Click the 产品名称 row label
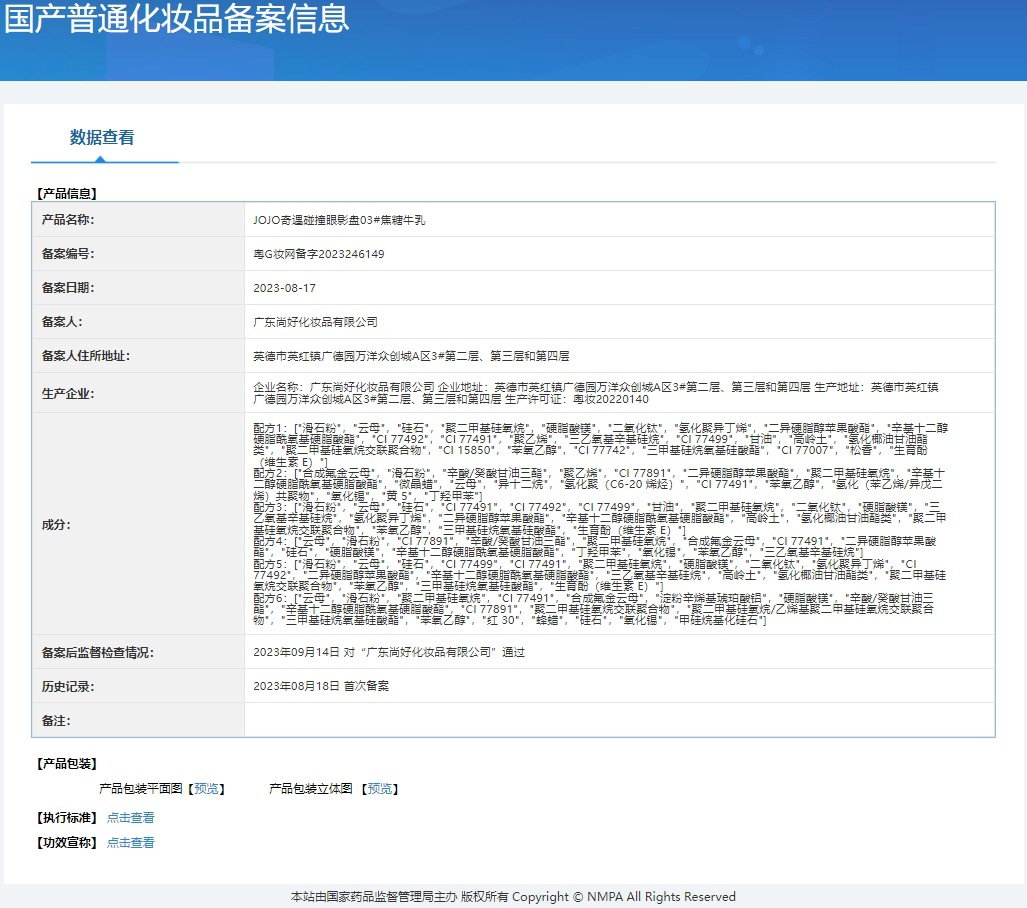 pos(68,220)
